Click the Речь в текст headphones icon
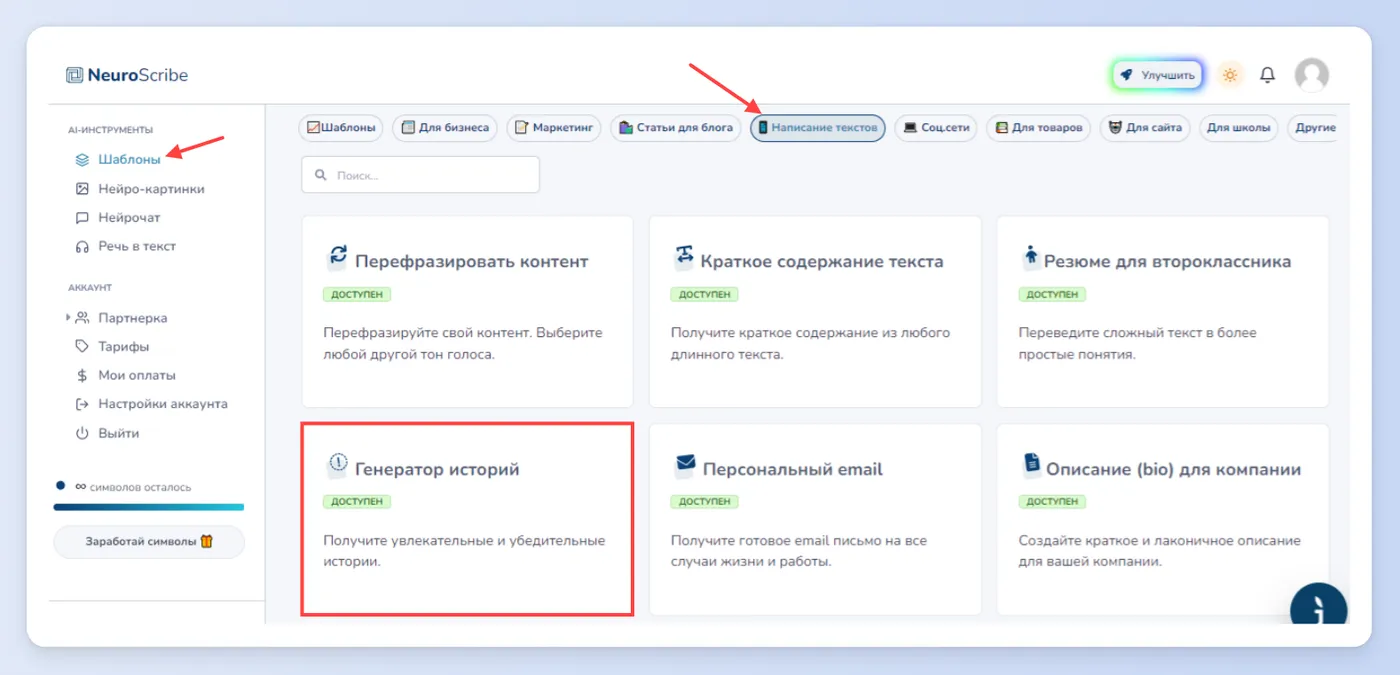The width and height of the screenshot is (1400, 675). [83, 246]
